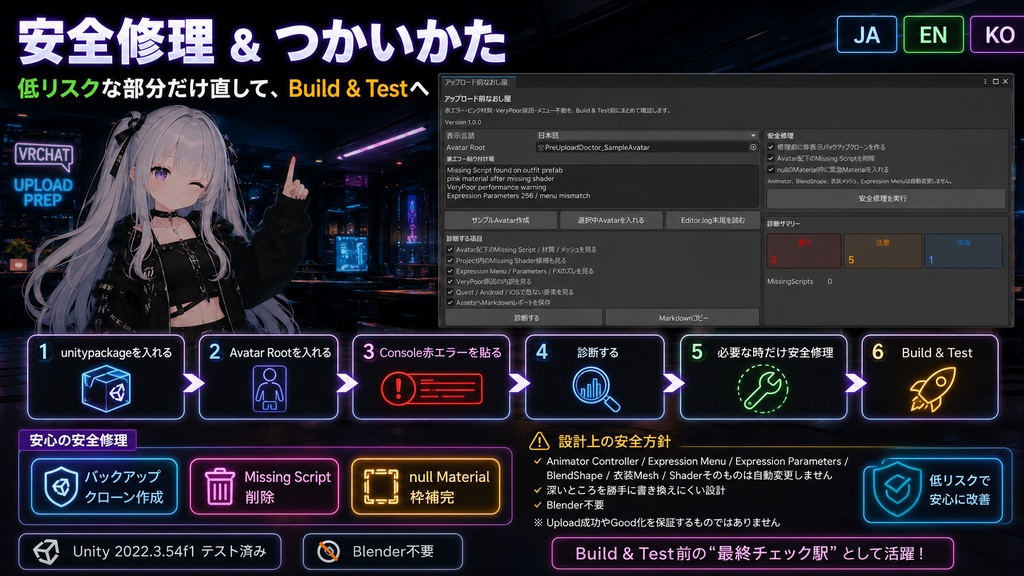The height and width of the screenshot is (576, 1024).
Task: Click the orange dashed frame null Material icon
Action: click(x=381, y=487)
